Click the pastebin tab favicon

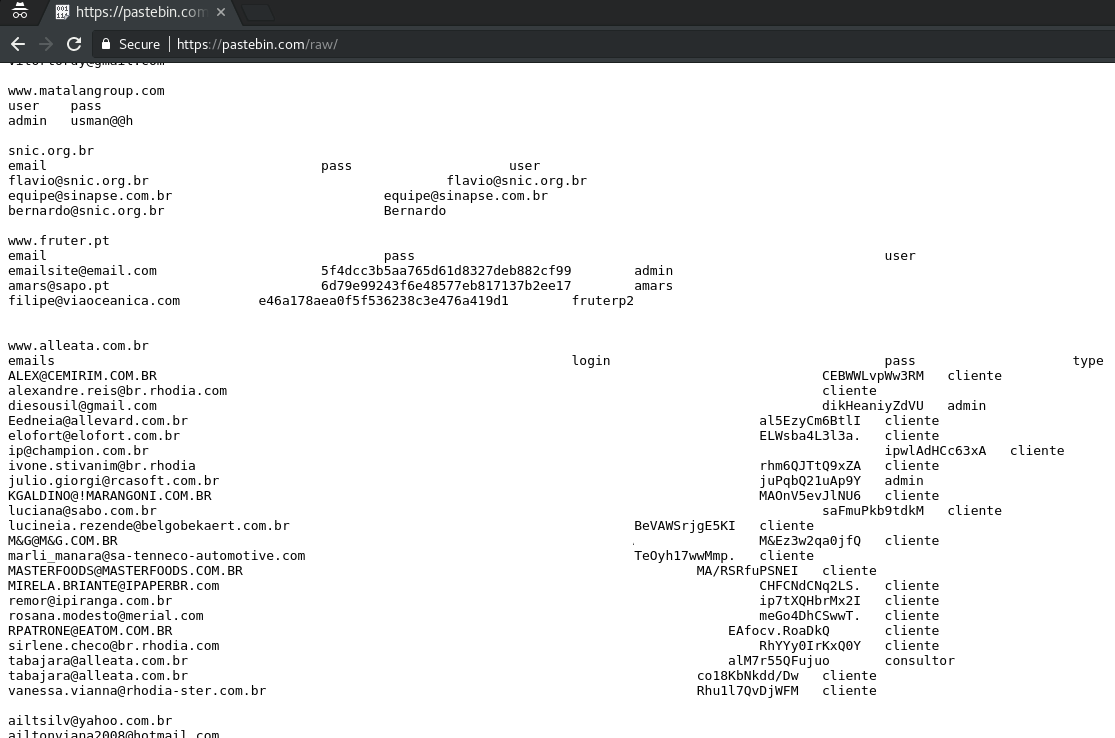[x=63, y=12]
